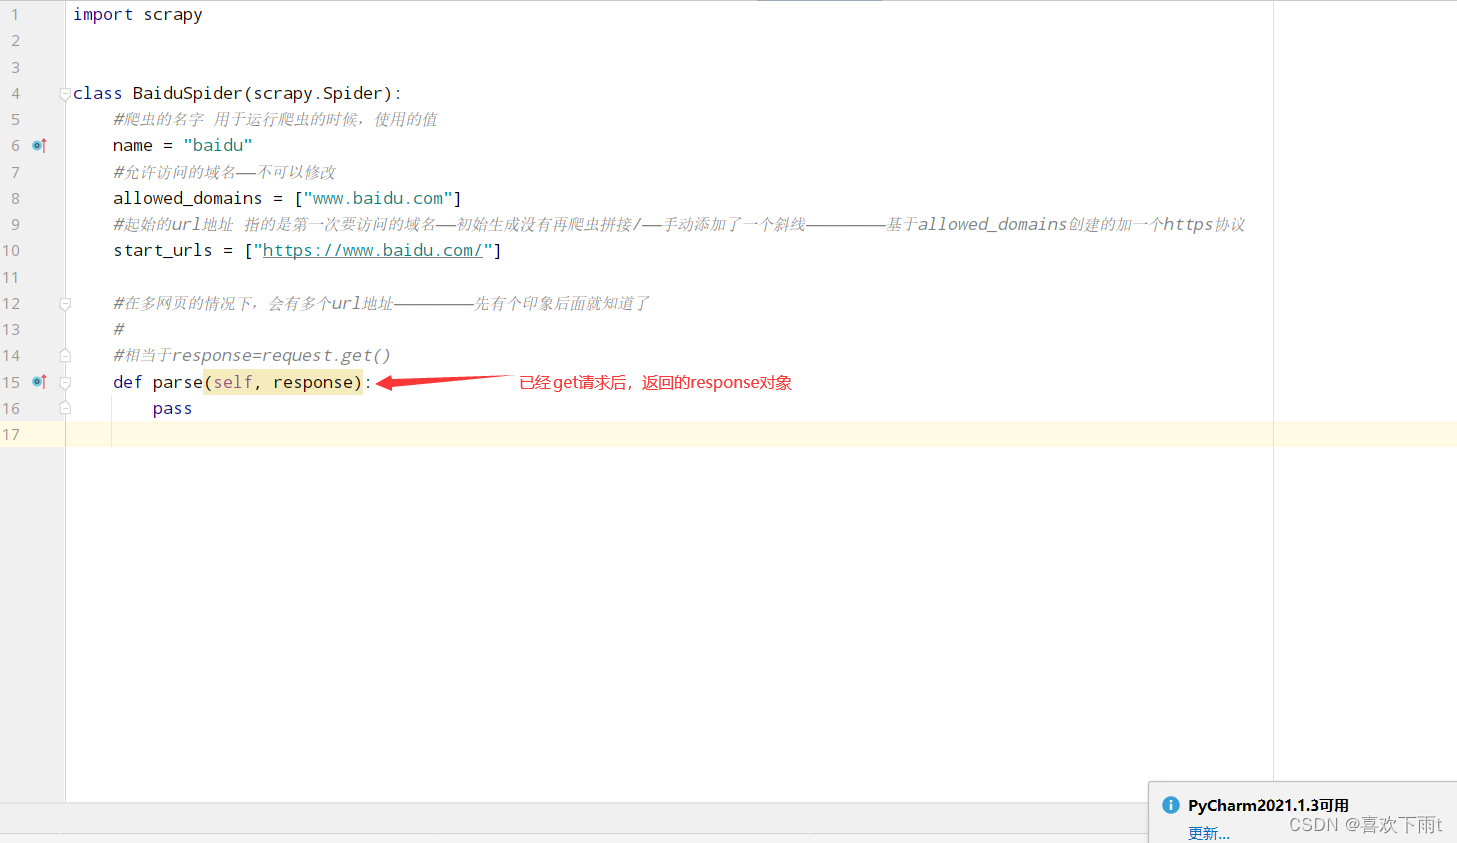
Task: Click the response parameter in parse
Action: tap(313, 382)
